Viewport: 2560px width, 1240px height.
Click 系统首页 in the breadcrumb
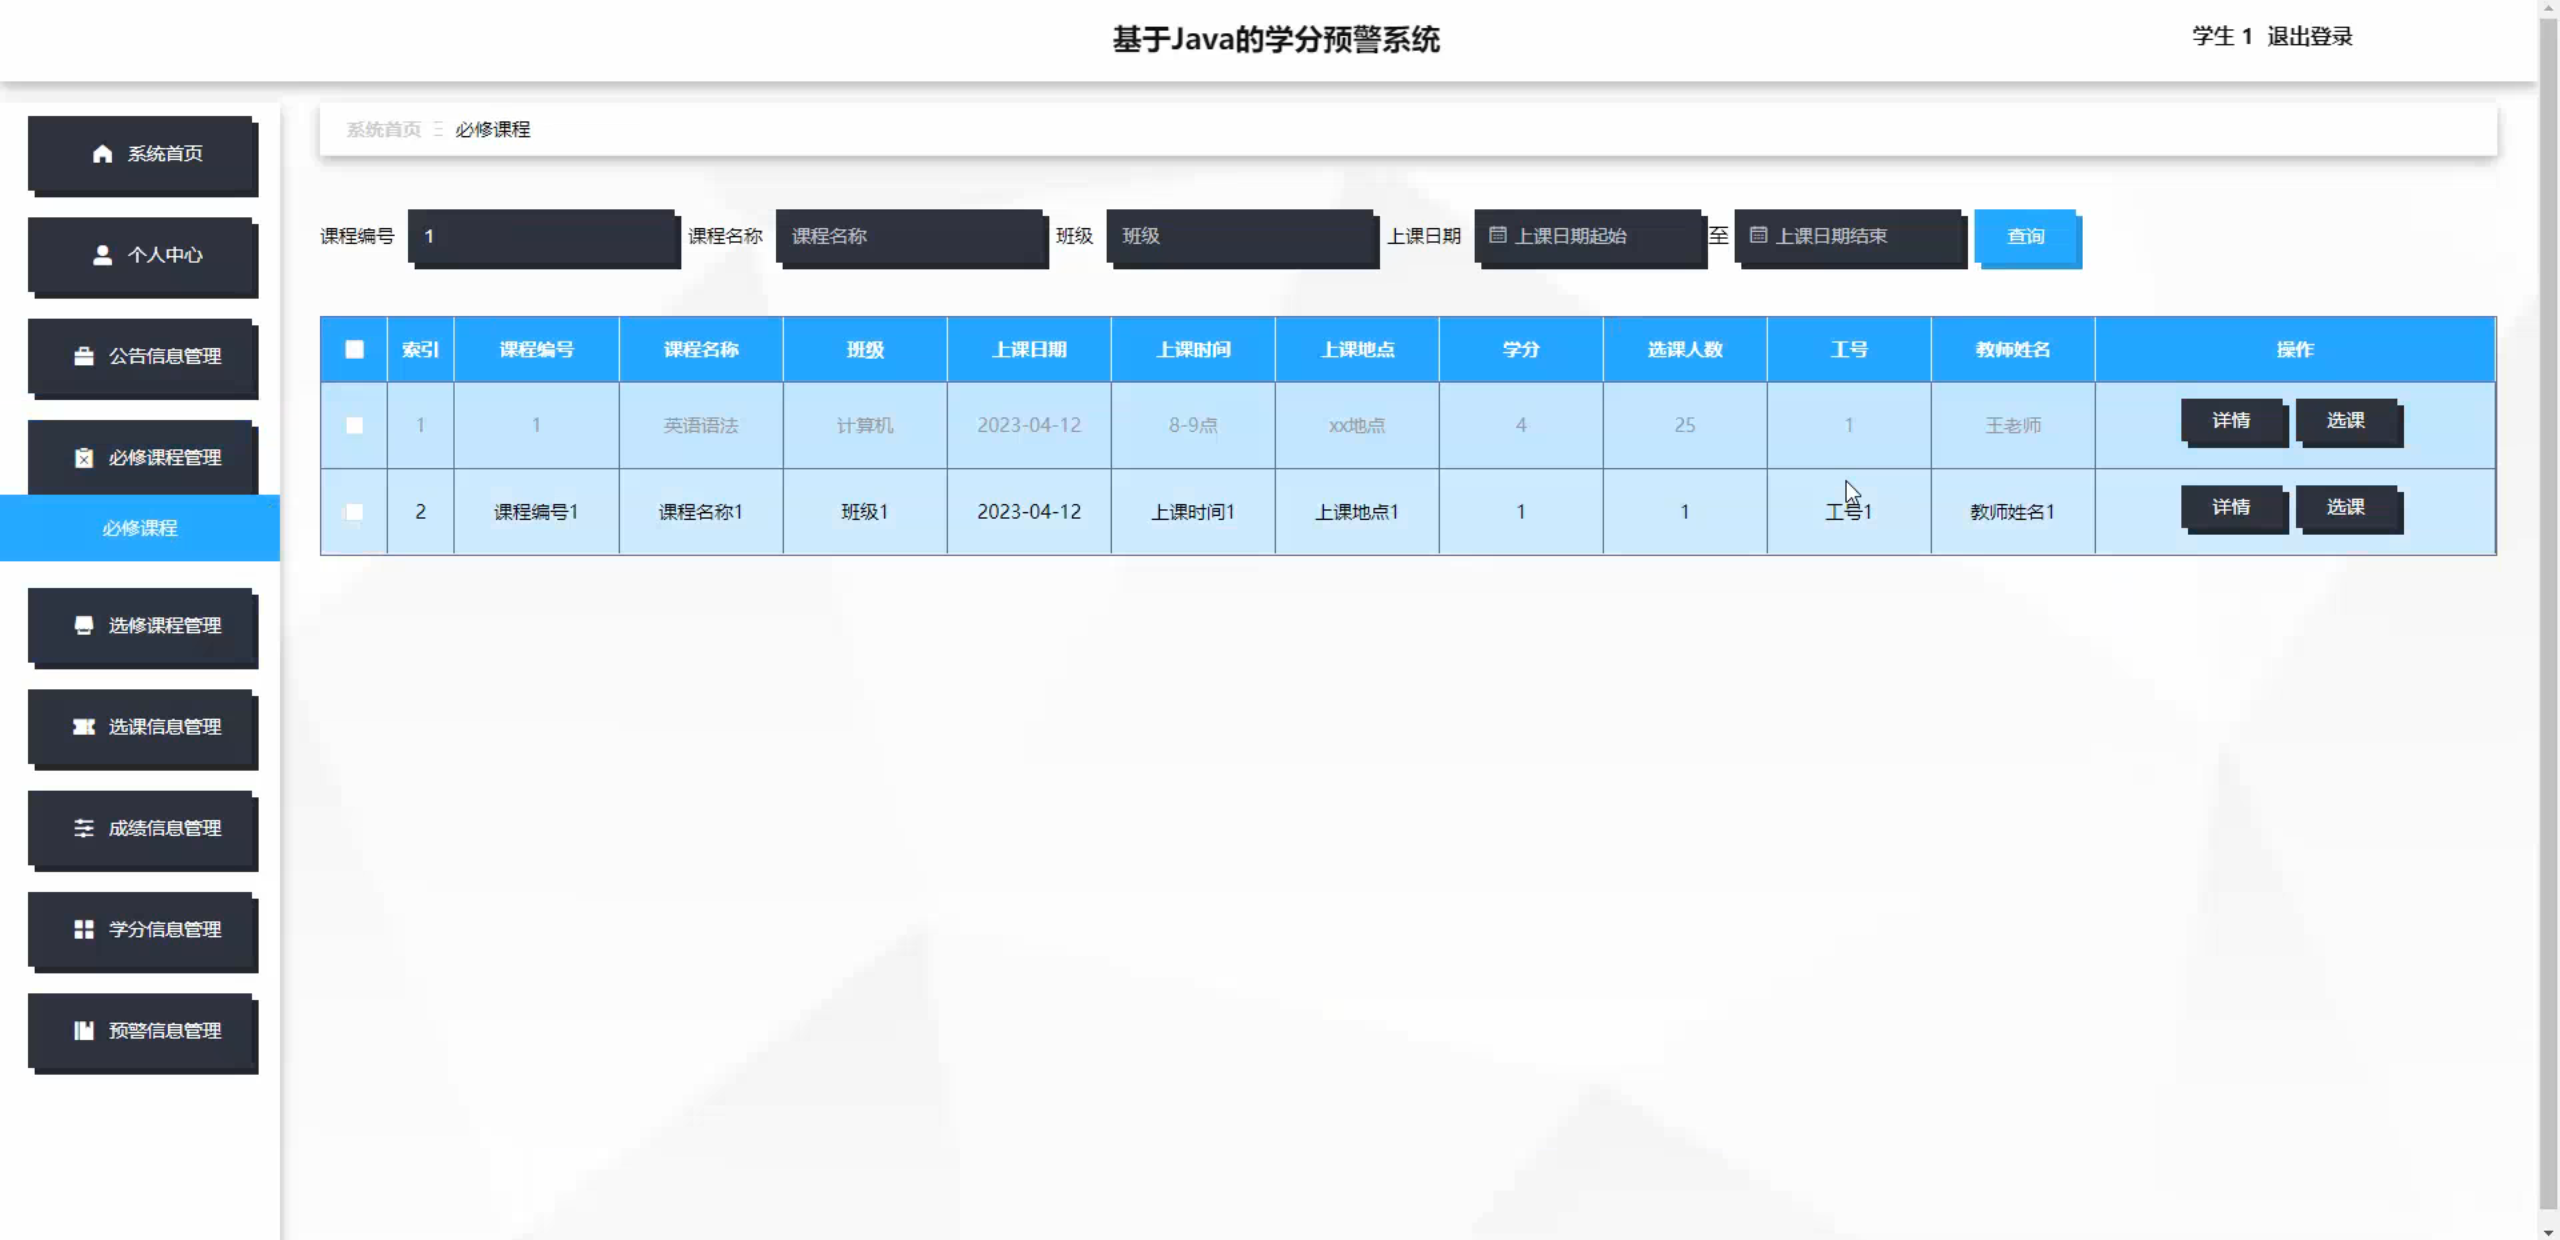[x=383, y=130]
